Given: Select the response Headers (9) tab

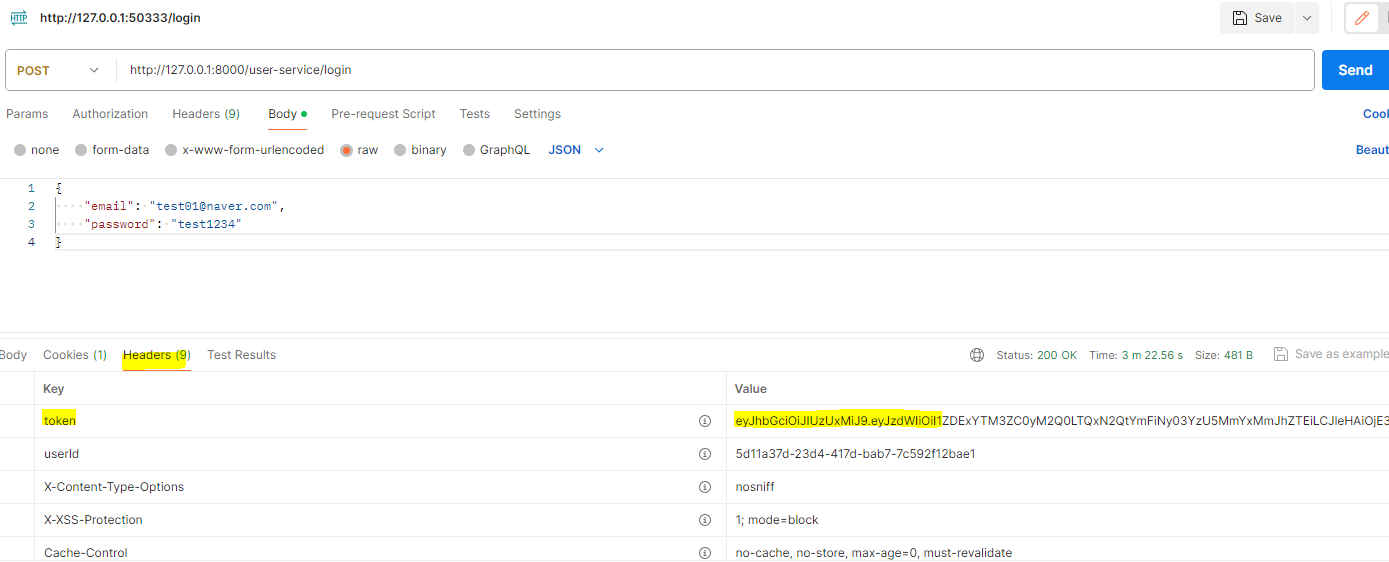Looking at the screenshot, I should click(157, 355).
